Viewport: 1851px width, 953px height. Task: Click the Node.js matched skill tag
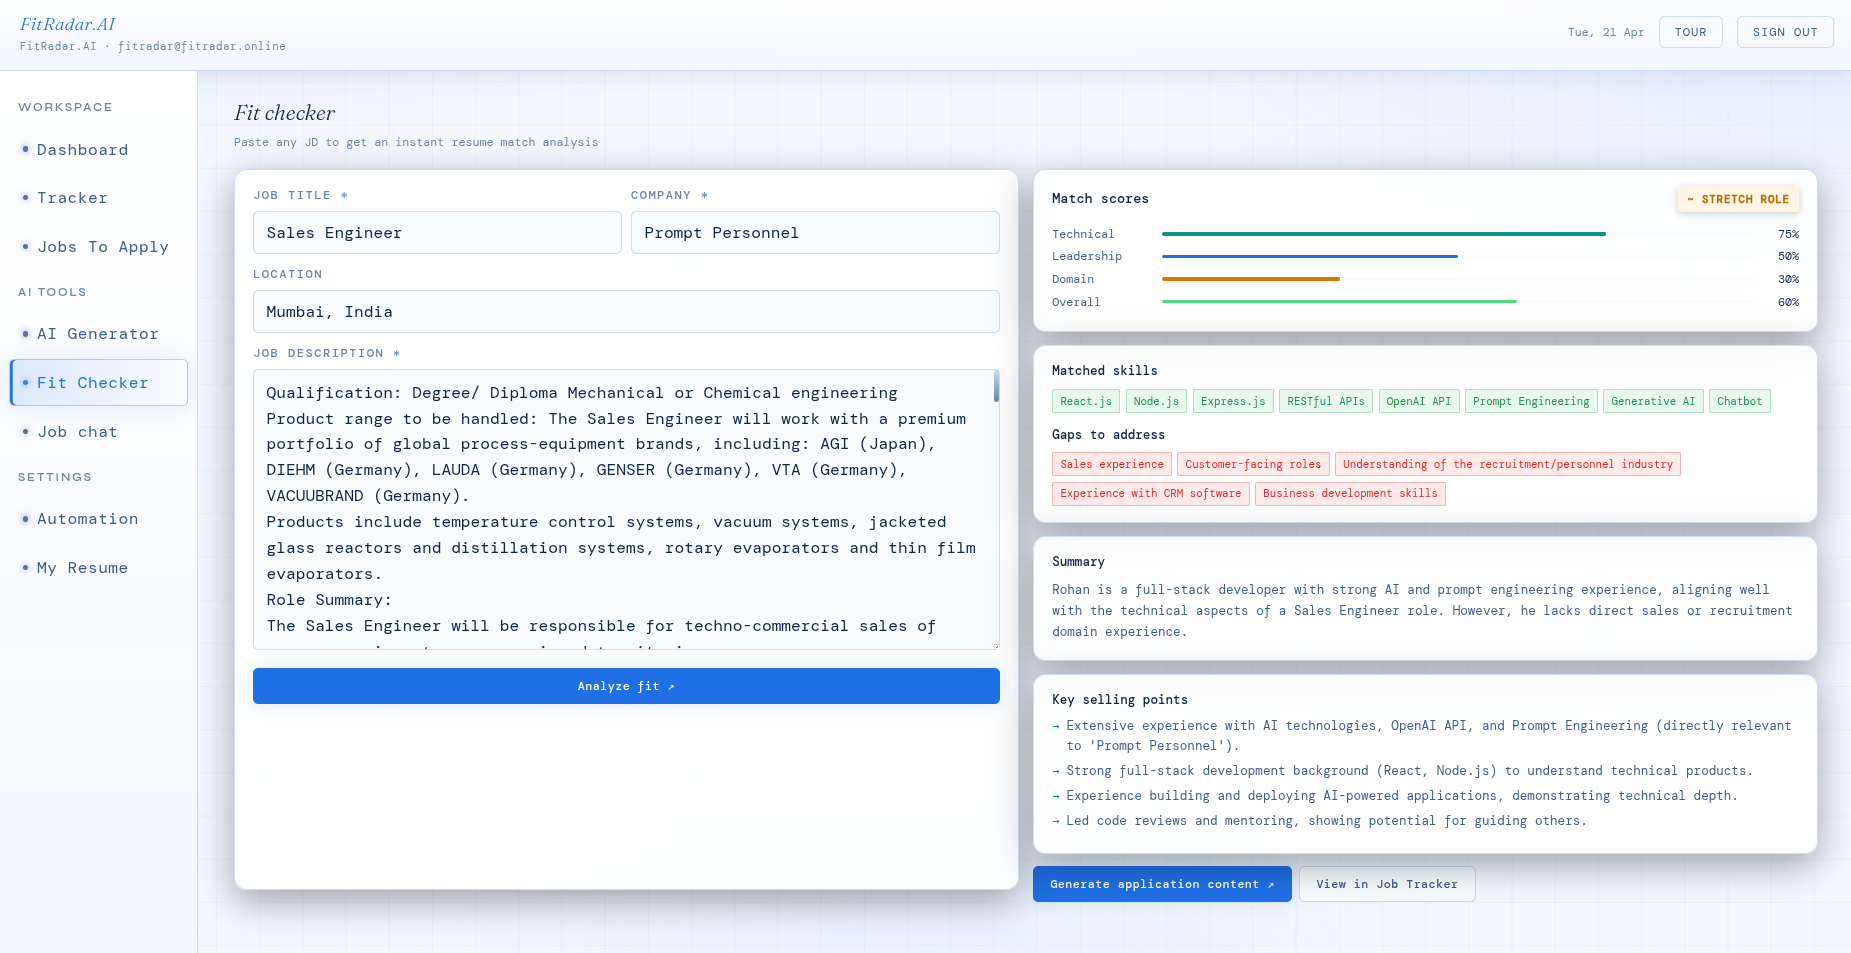coord(1156,401)
